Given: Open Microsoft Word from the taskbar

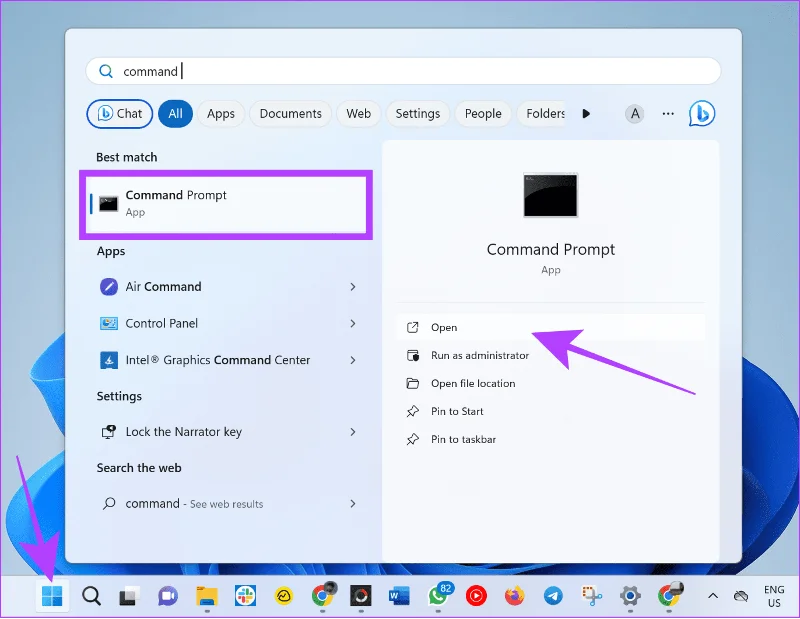Looking at the screenshot, I should pos(399,596).
